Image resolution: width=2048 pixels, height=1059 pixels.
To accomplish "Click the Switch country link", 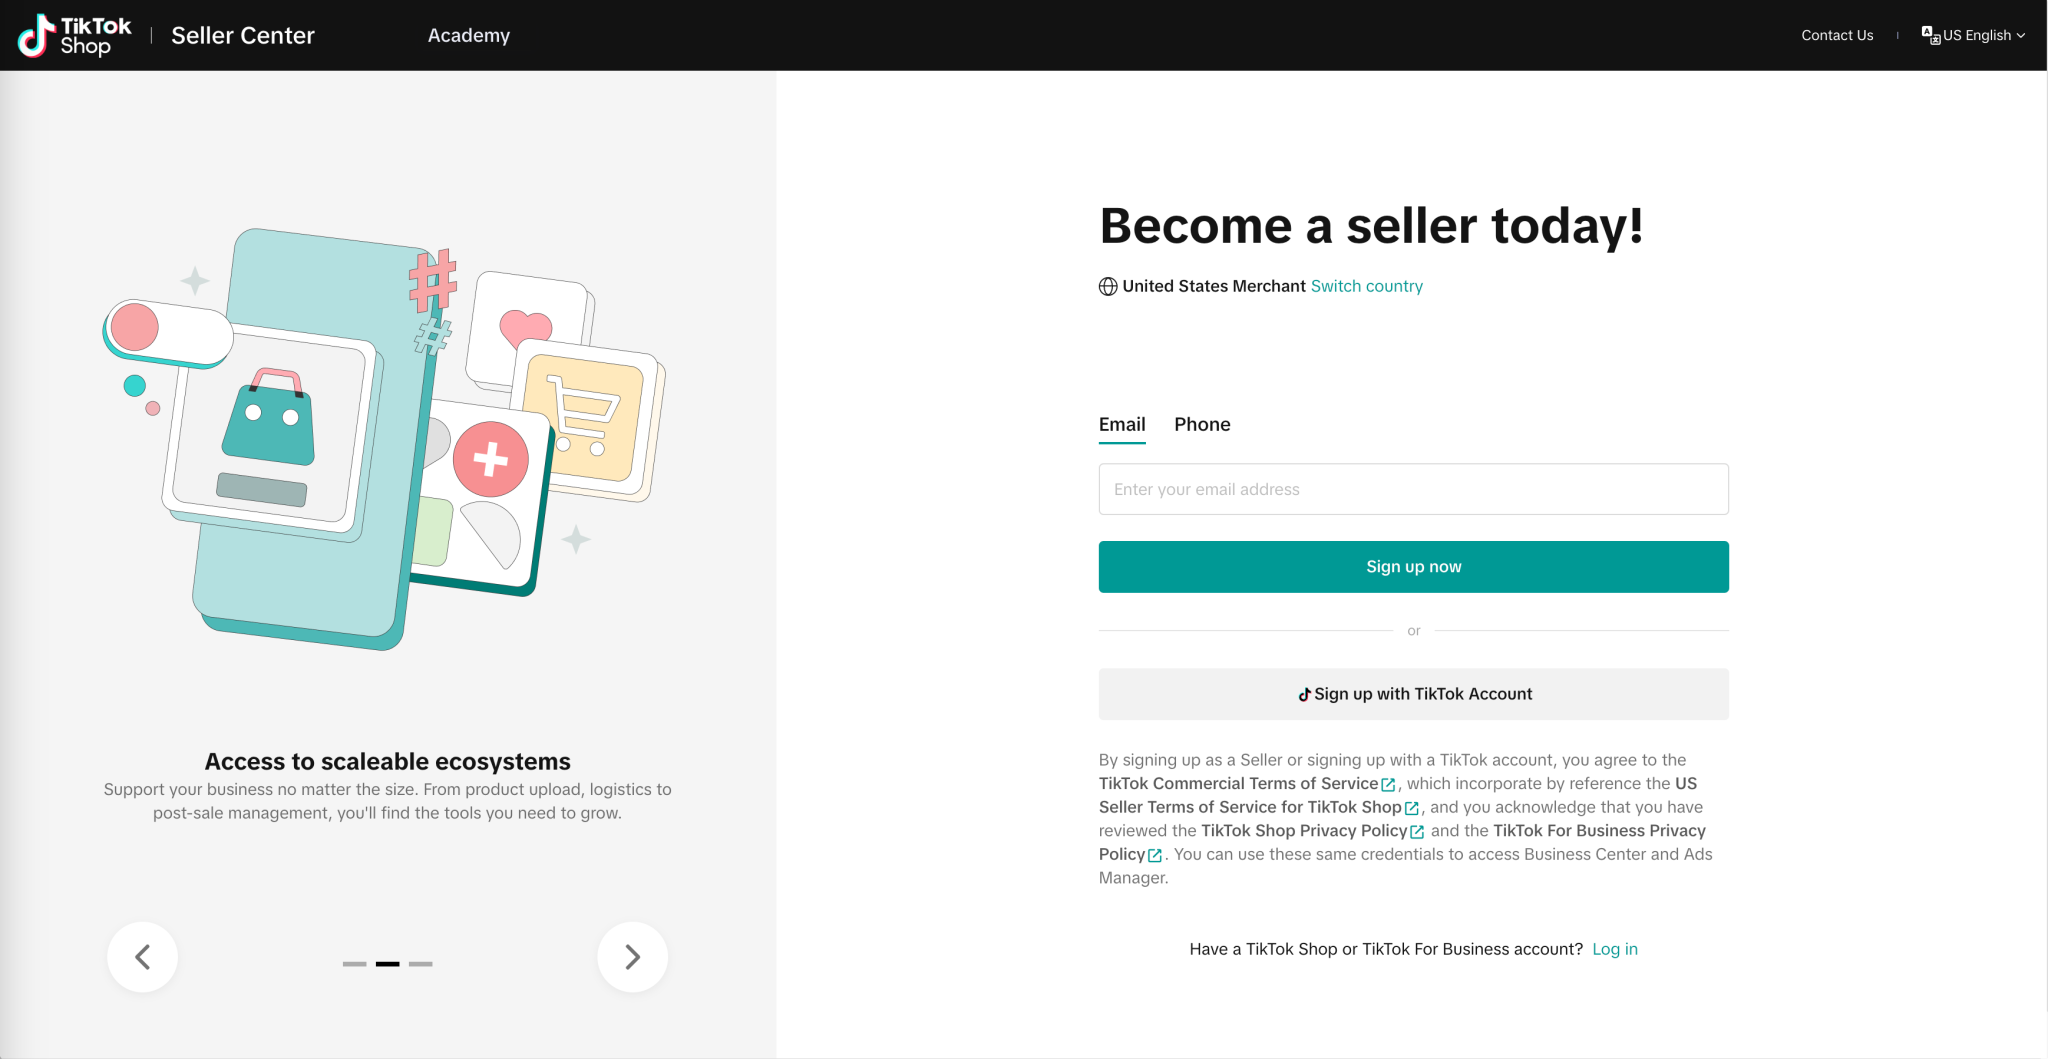I will (1366, 286).
